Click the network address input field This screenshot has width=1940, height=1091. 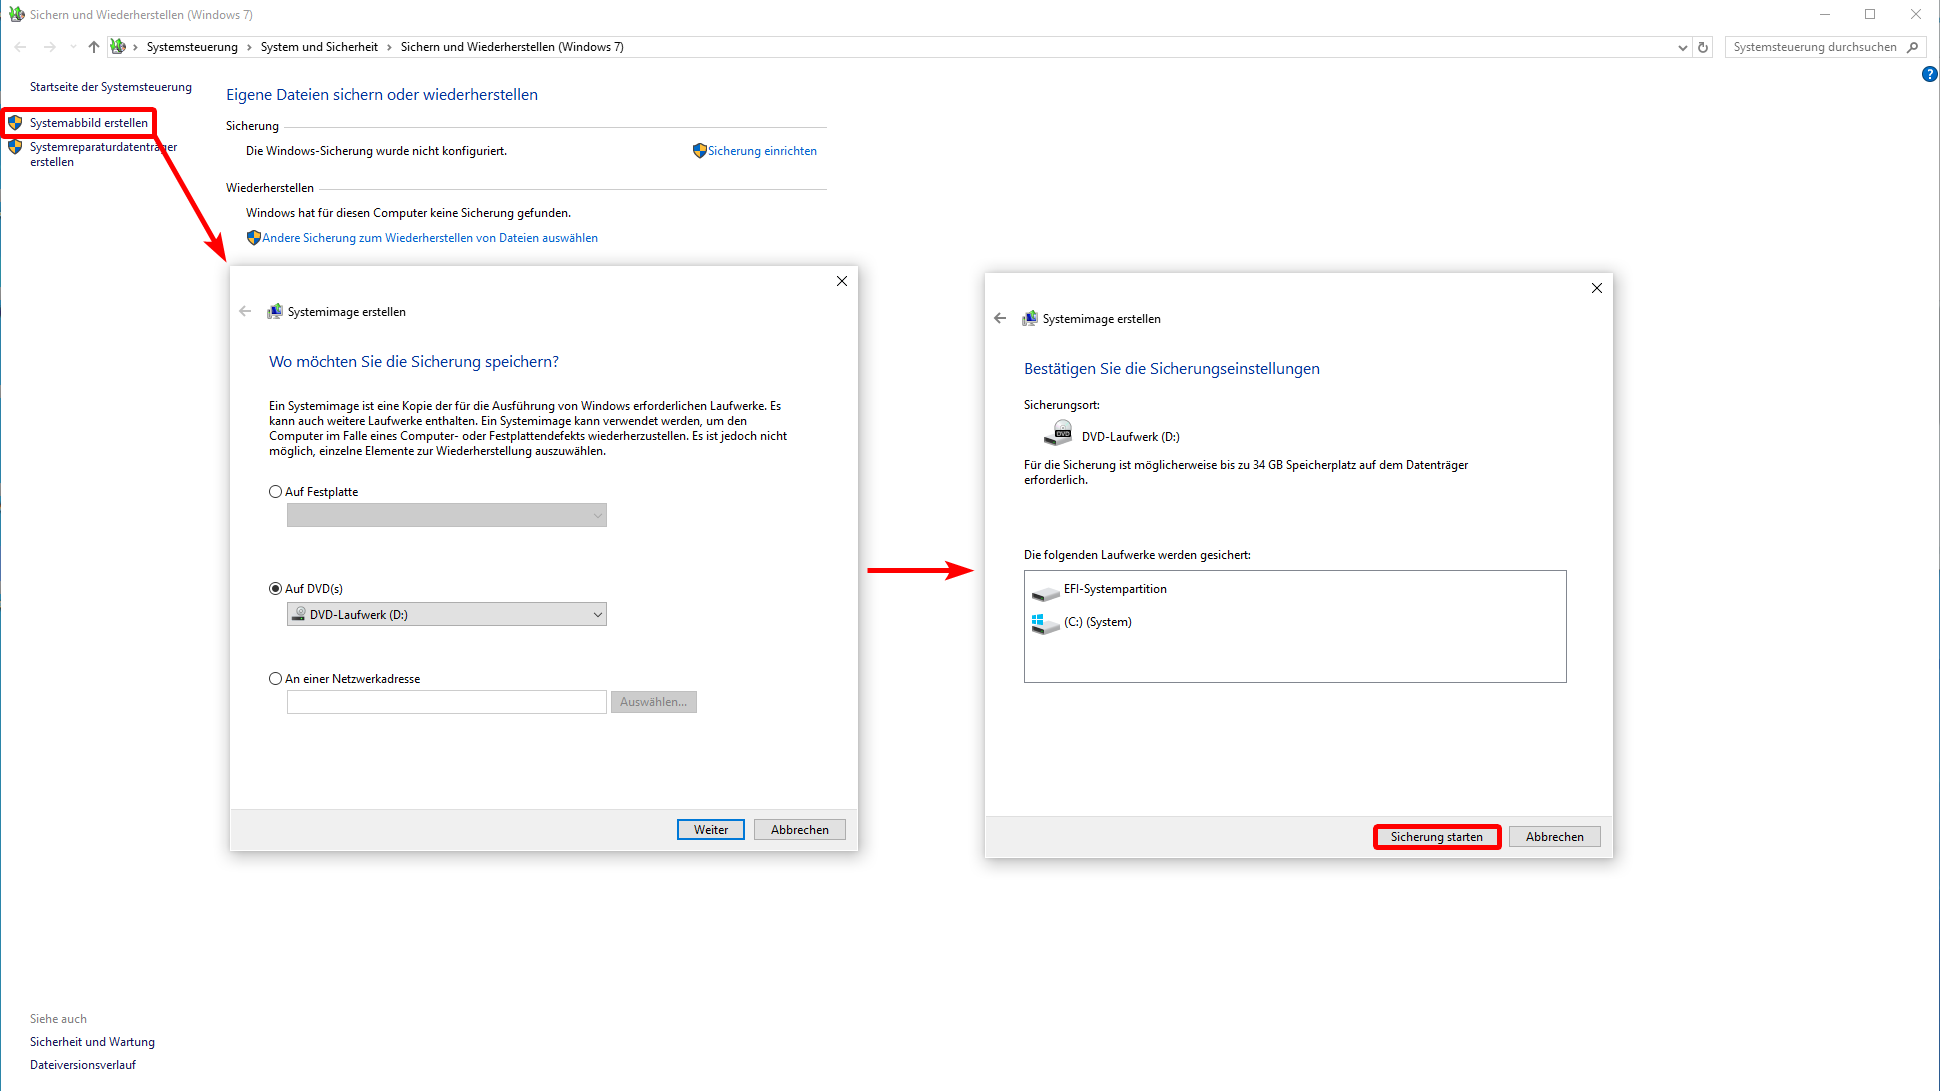(x=446, y=702)
